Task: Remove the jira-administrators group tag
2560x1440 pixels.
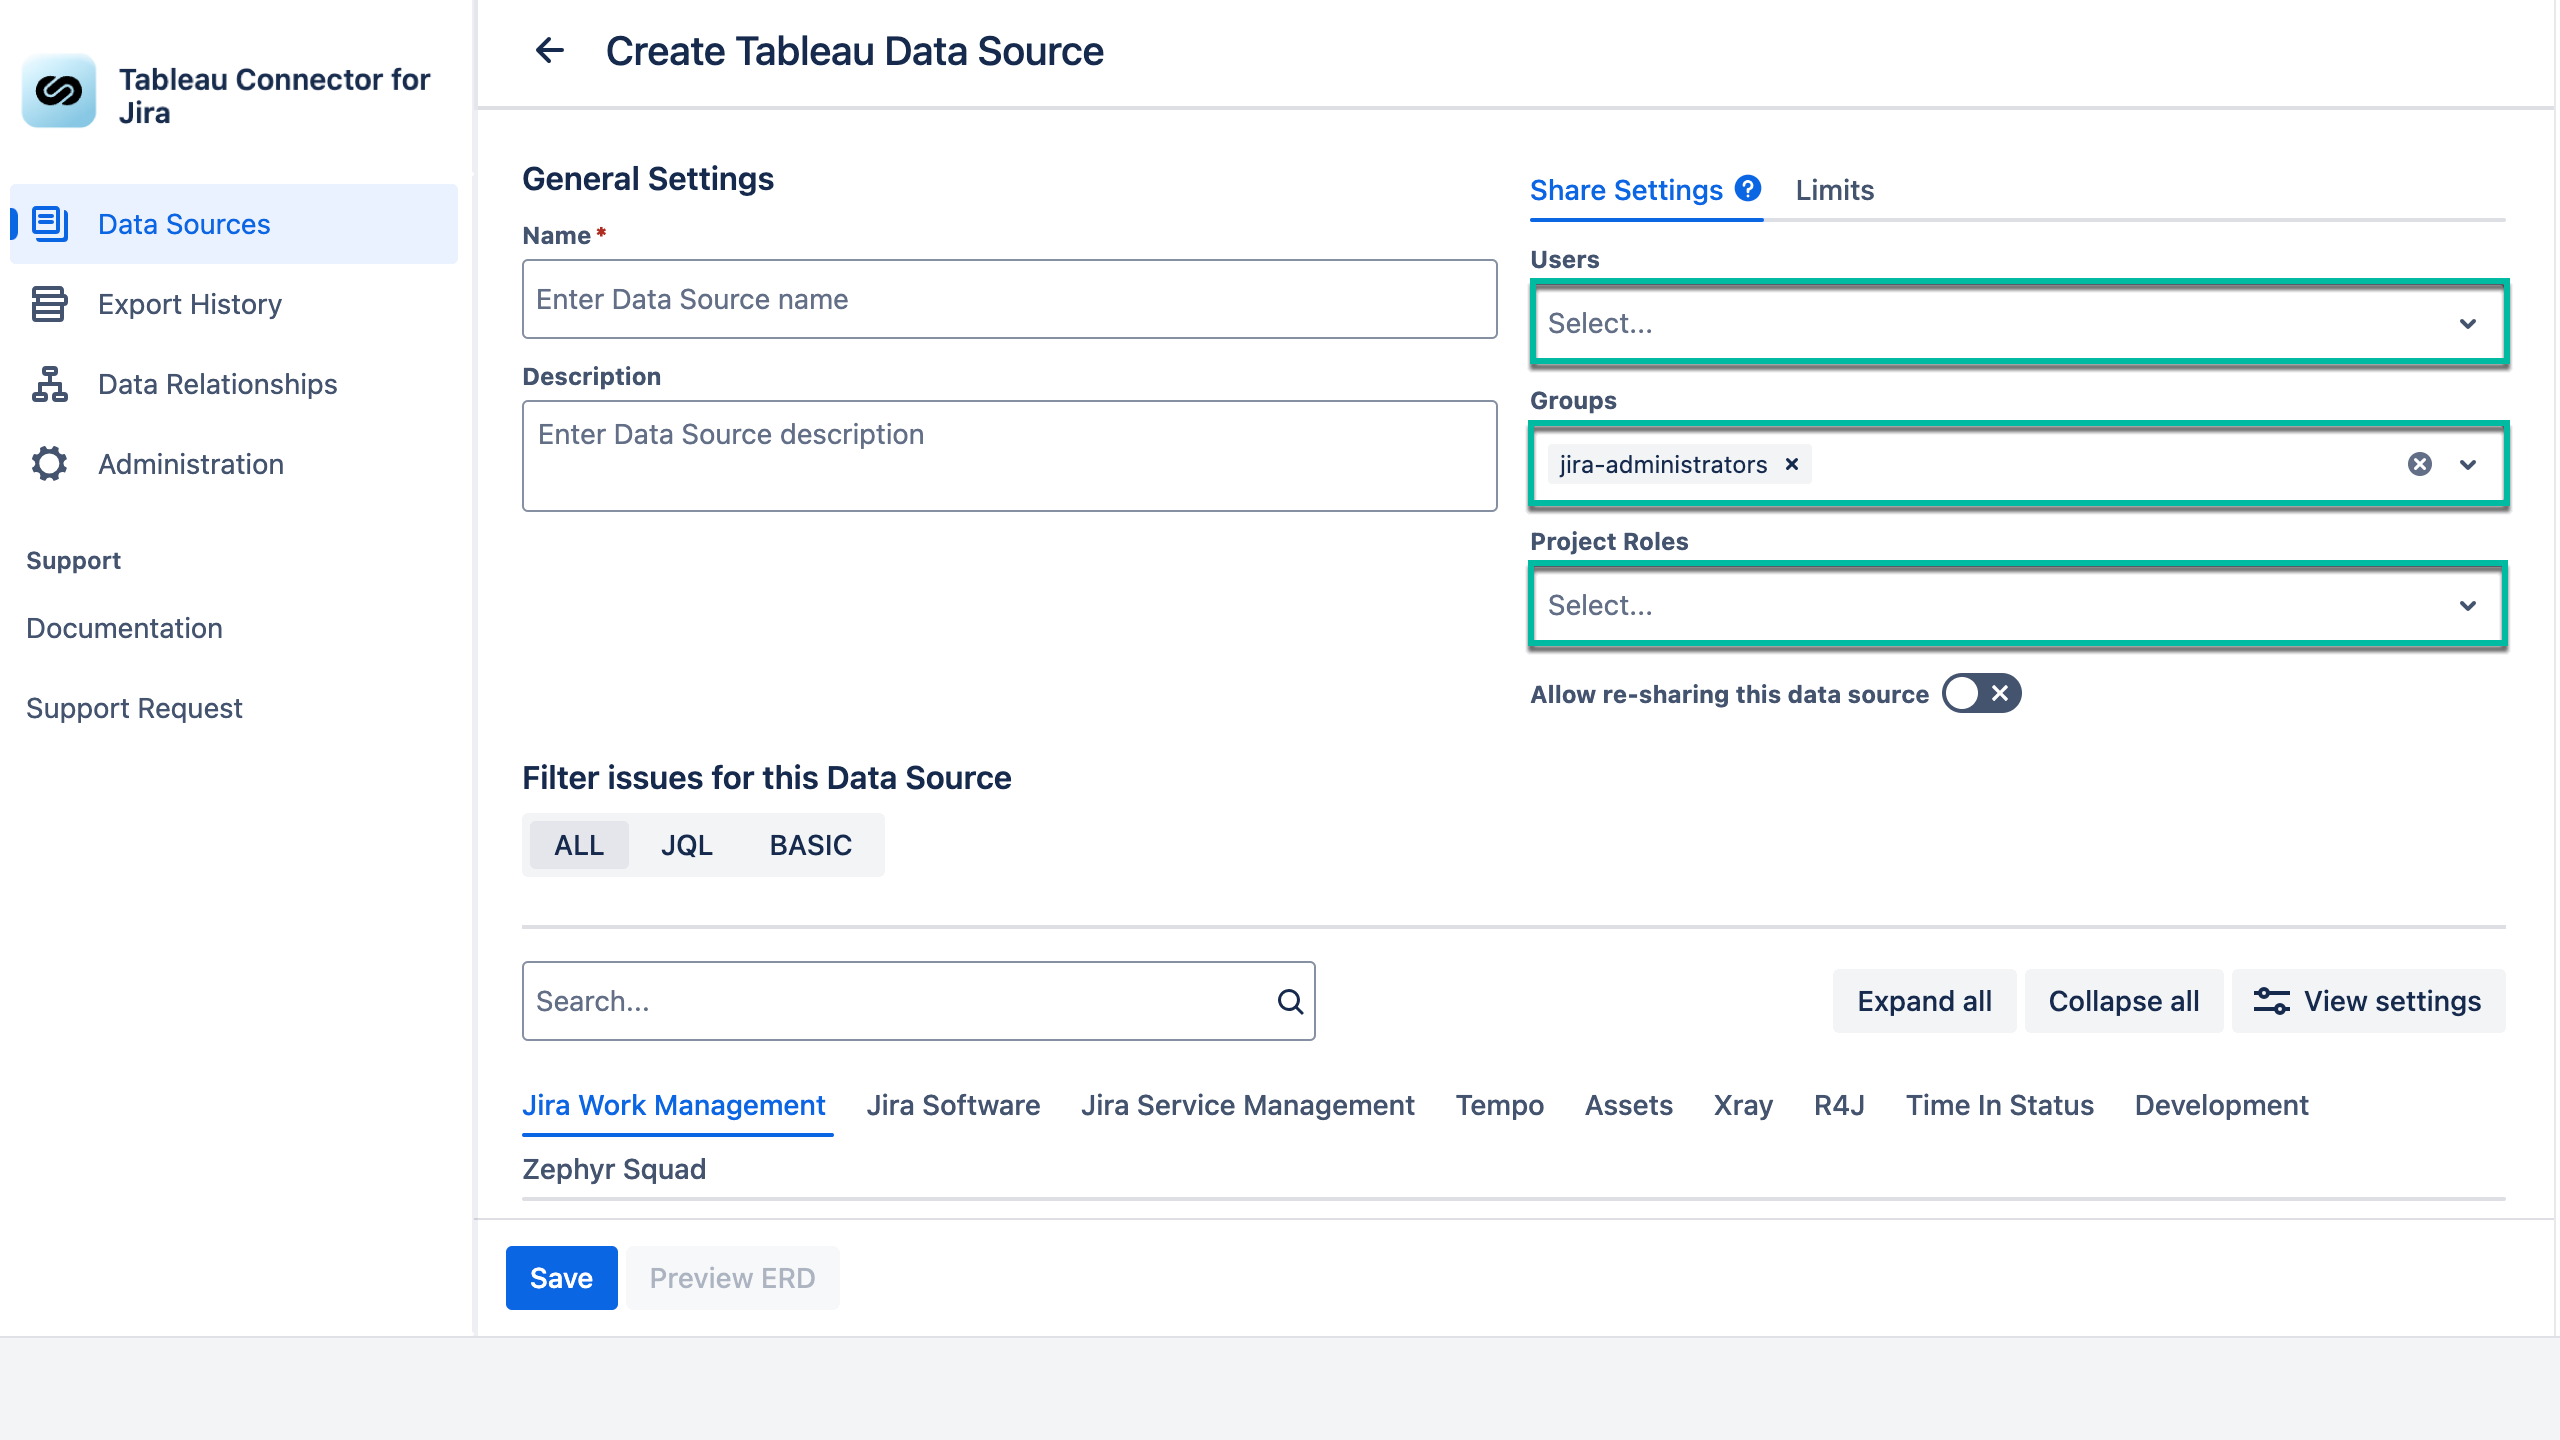Action: (x=1792, y=464)
